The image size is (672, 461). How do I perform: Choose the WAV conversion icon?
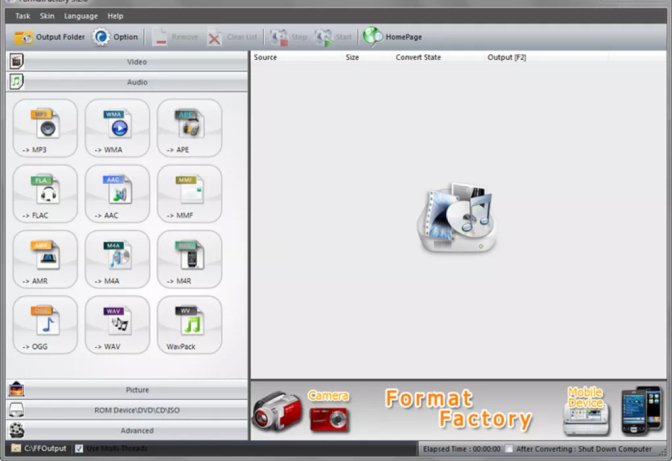[x=117, y=325]
